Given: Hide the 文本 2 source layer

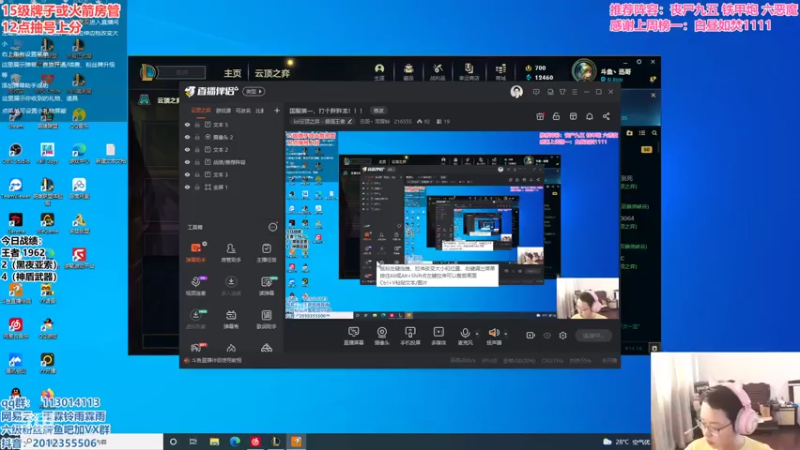Looking at the screenshot, I should pos(187,149).
